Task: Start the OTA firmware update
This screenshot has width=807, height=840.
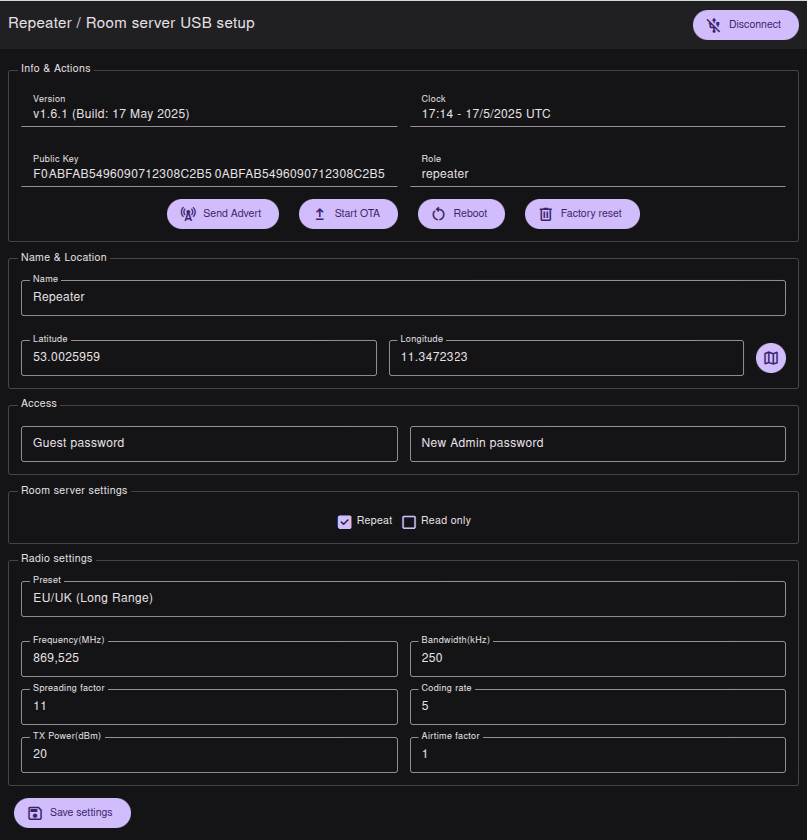Action: tap(348, 214)
